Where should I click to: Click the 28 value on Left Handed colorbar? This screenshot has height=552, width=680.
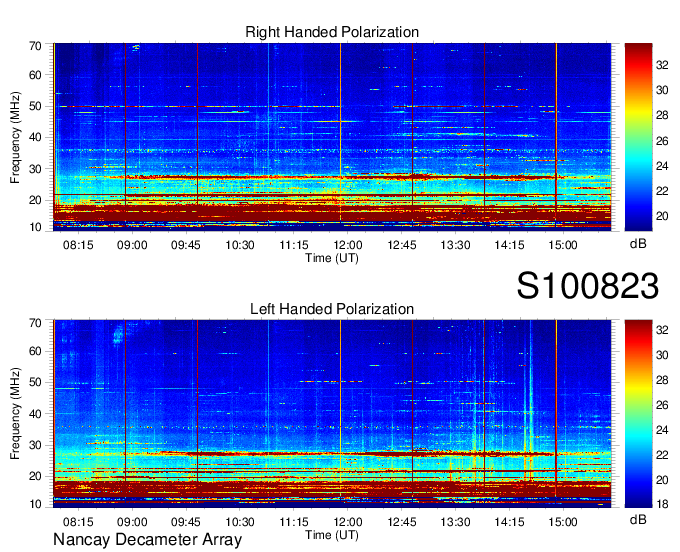(662, 380)
